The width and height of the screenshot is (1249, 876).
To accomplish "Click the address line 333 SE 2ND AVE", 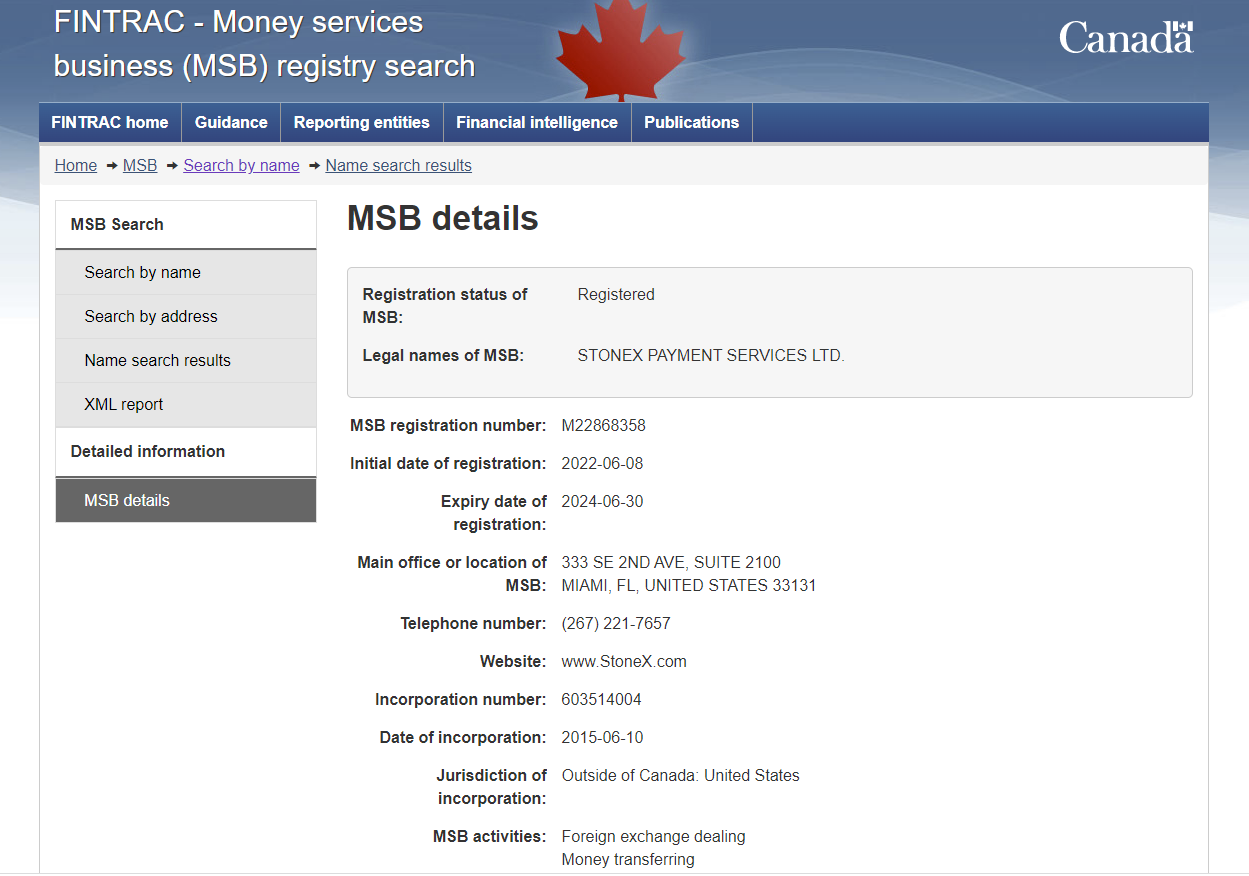I will coord(671,562).
